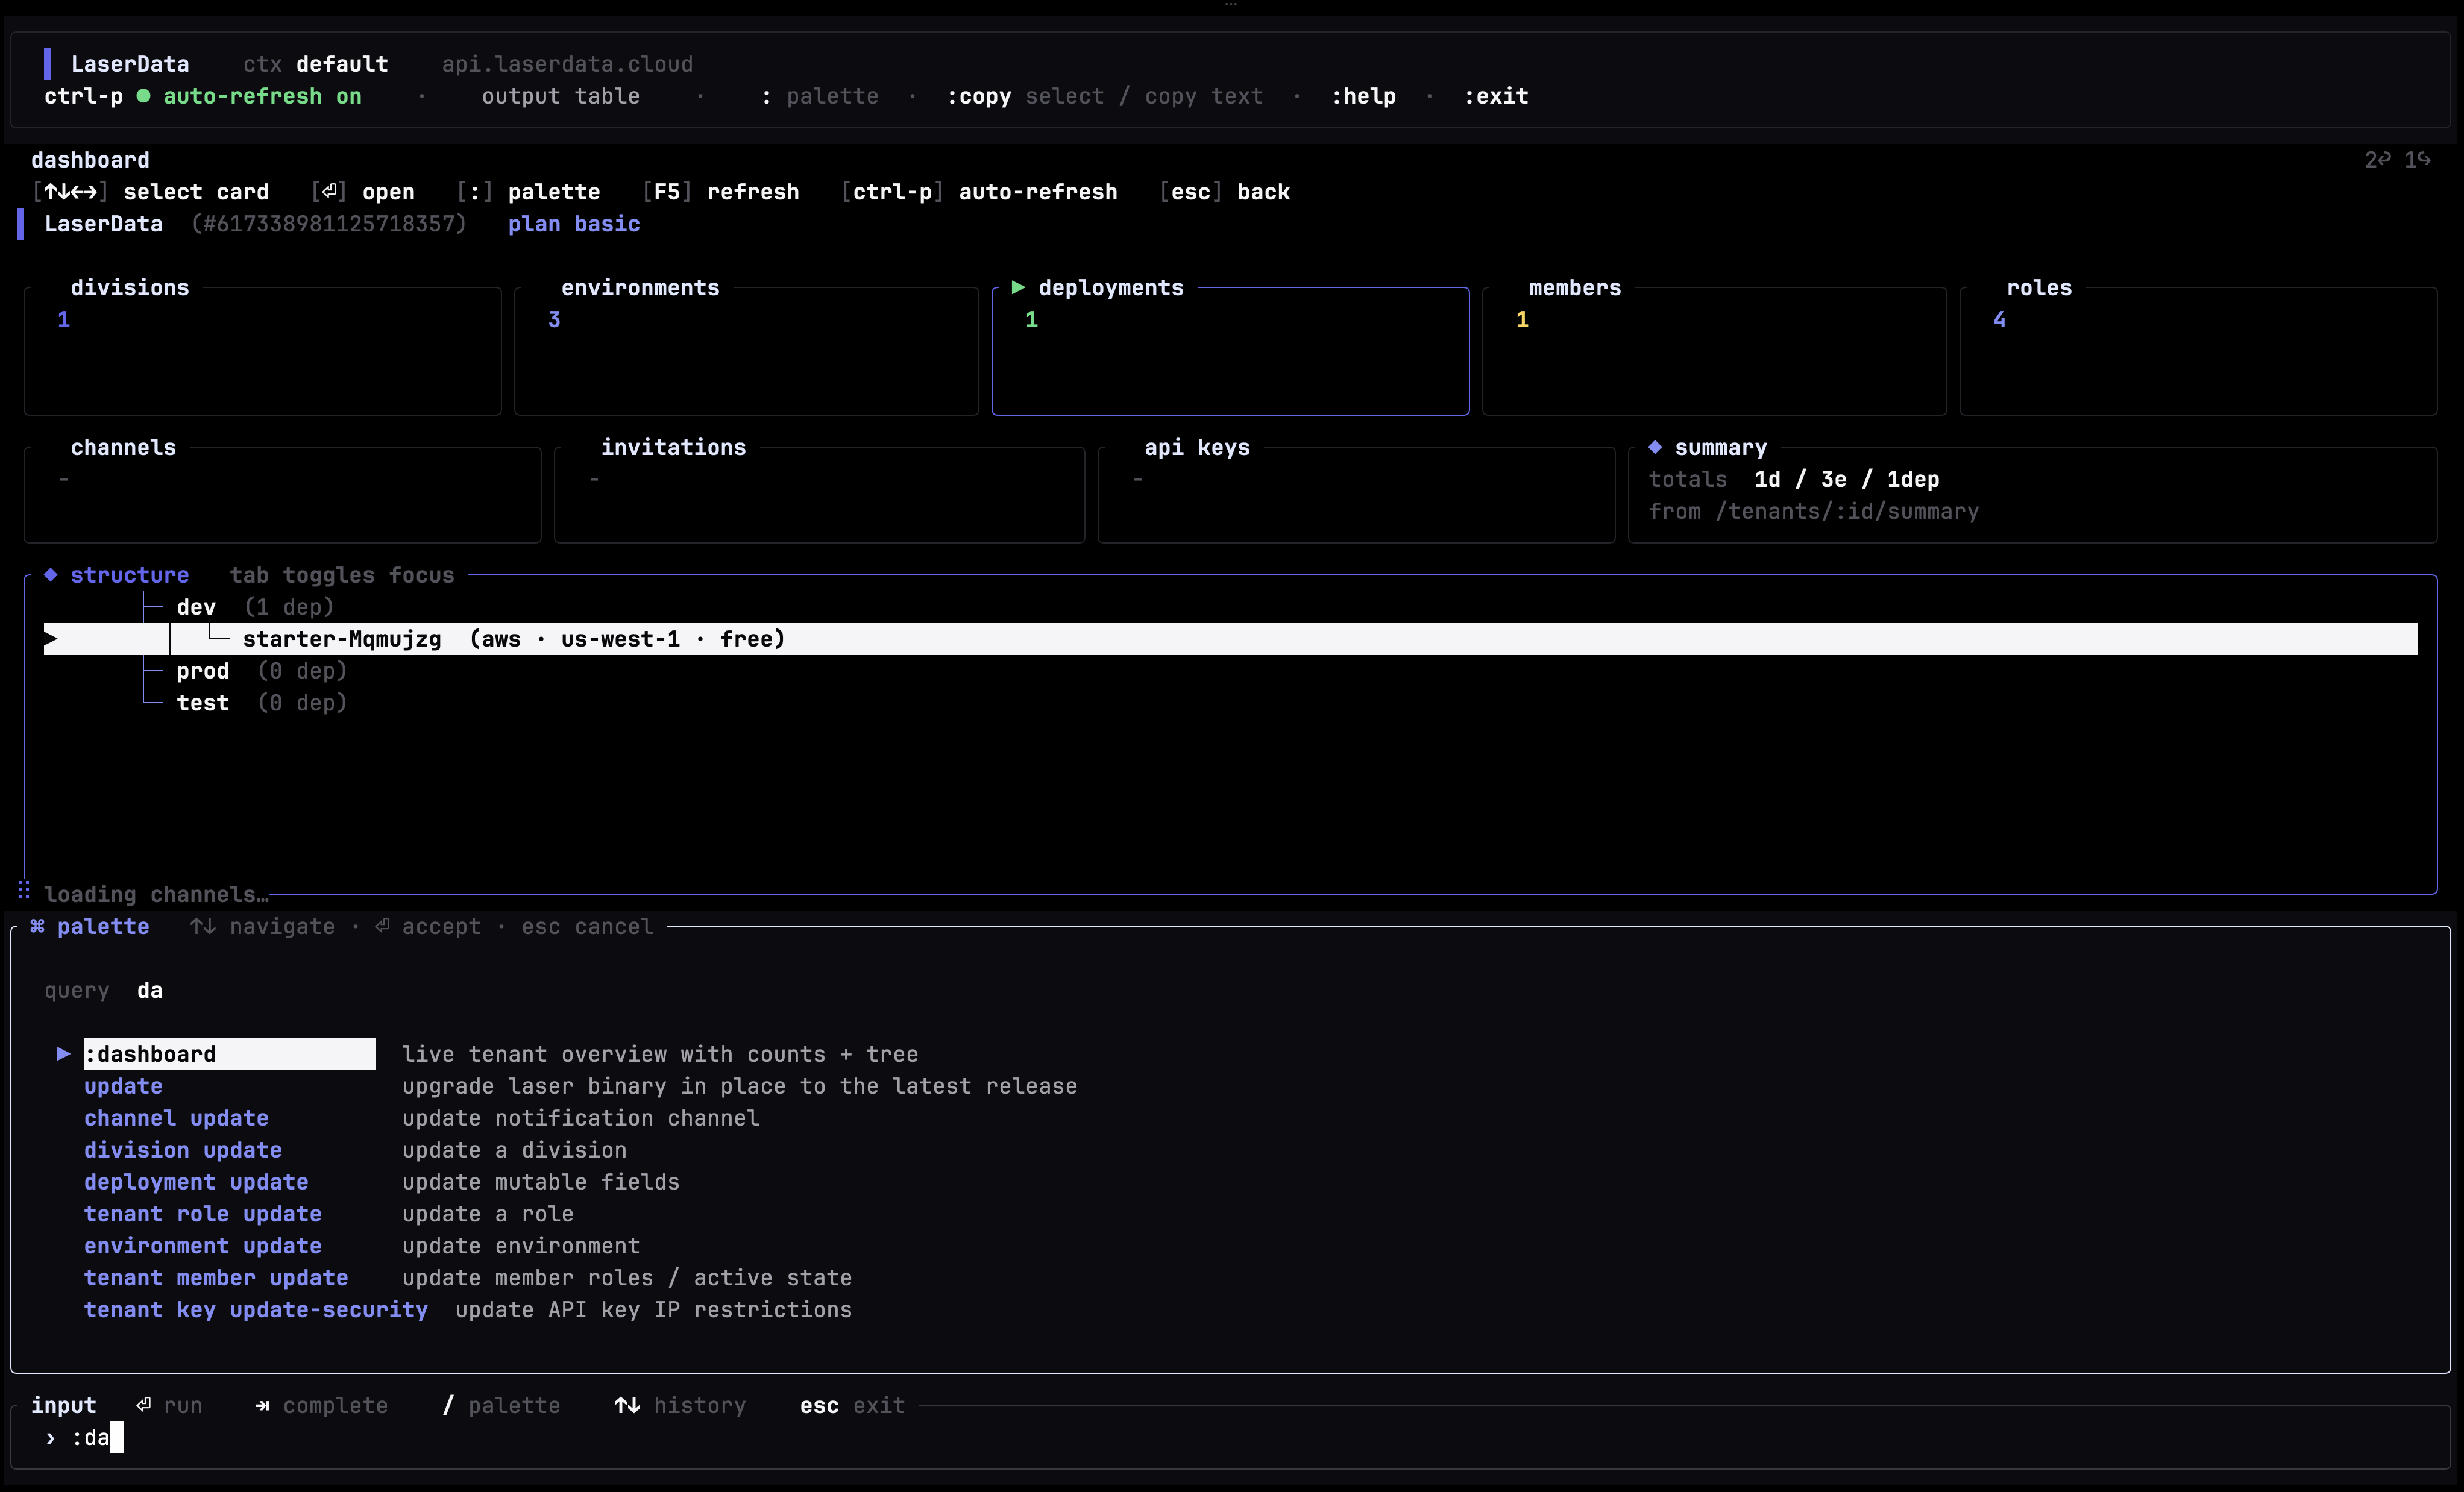
Task: Click output table setting in header
Action: [560, 96]
